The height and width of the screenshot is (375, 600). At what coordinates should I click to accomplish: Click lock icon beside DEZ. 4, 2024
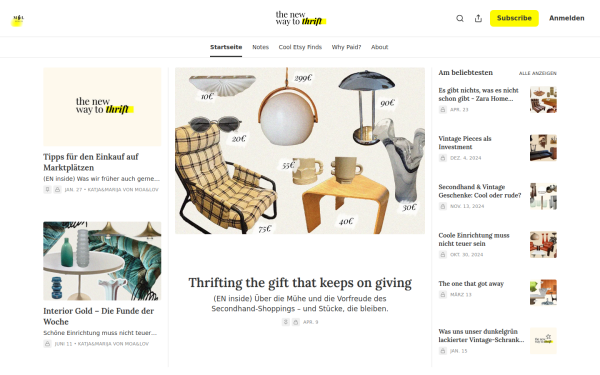click(x=443, y=158)
